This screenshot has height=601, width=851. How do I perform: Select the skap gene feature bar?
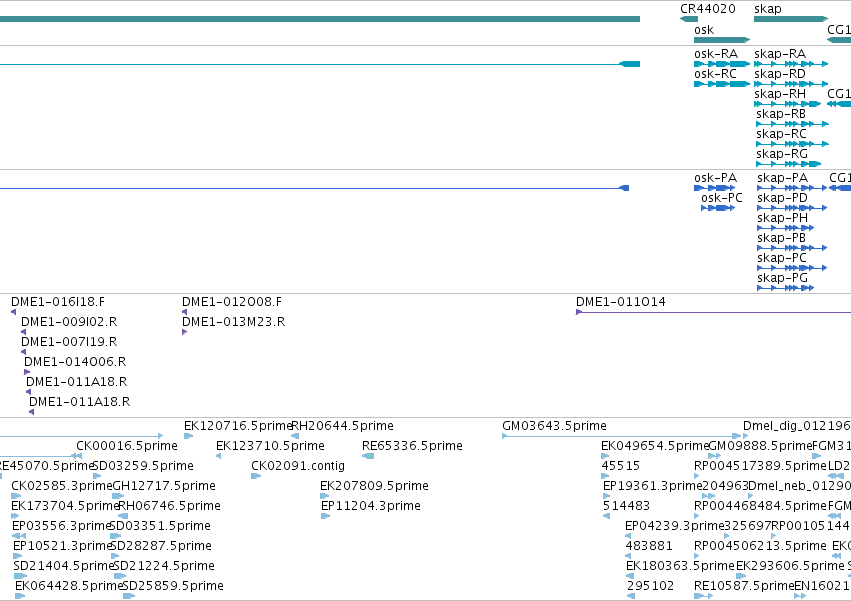click(791, 19)
